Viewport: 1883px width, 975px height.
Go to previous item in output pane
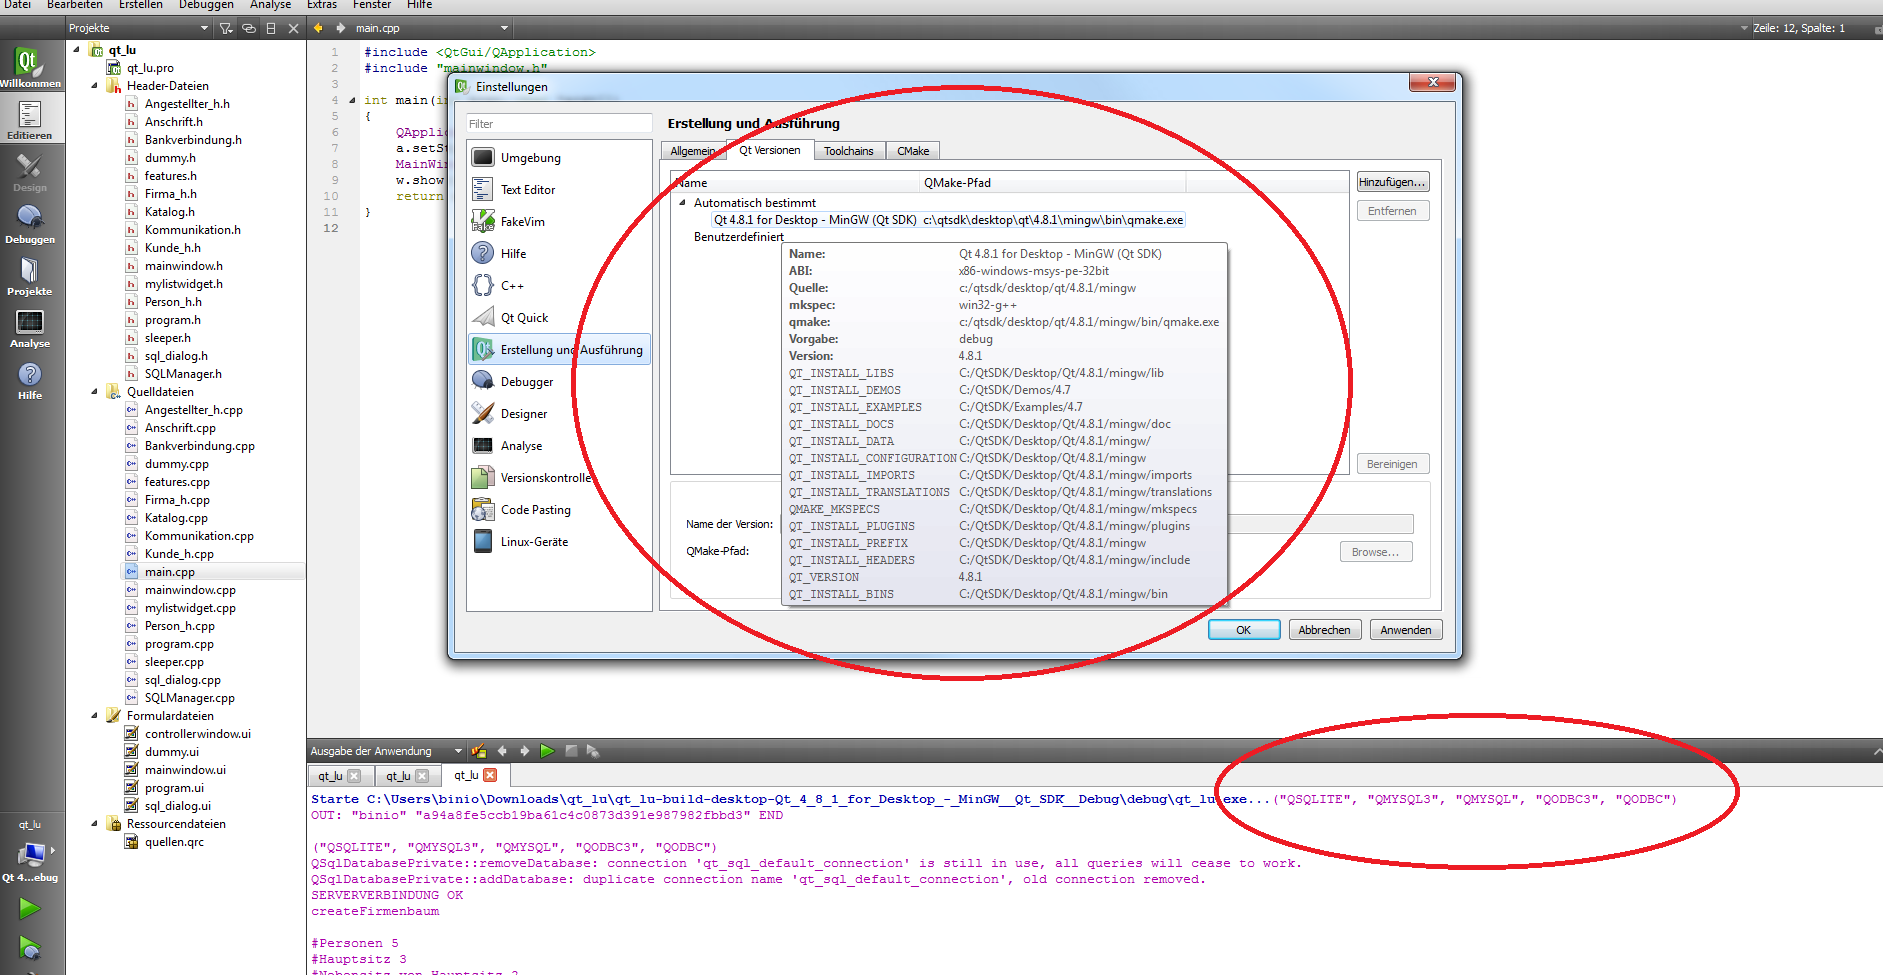click(x=502, y=751)
